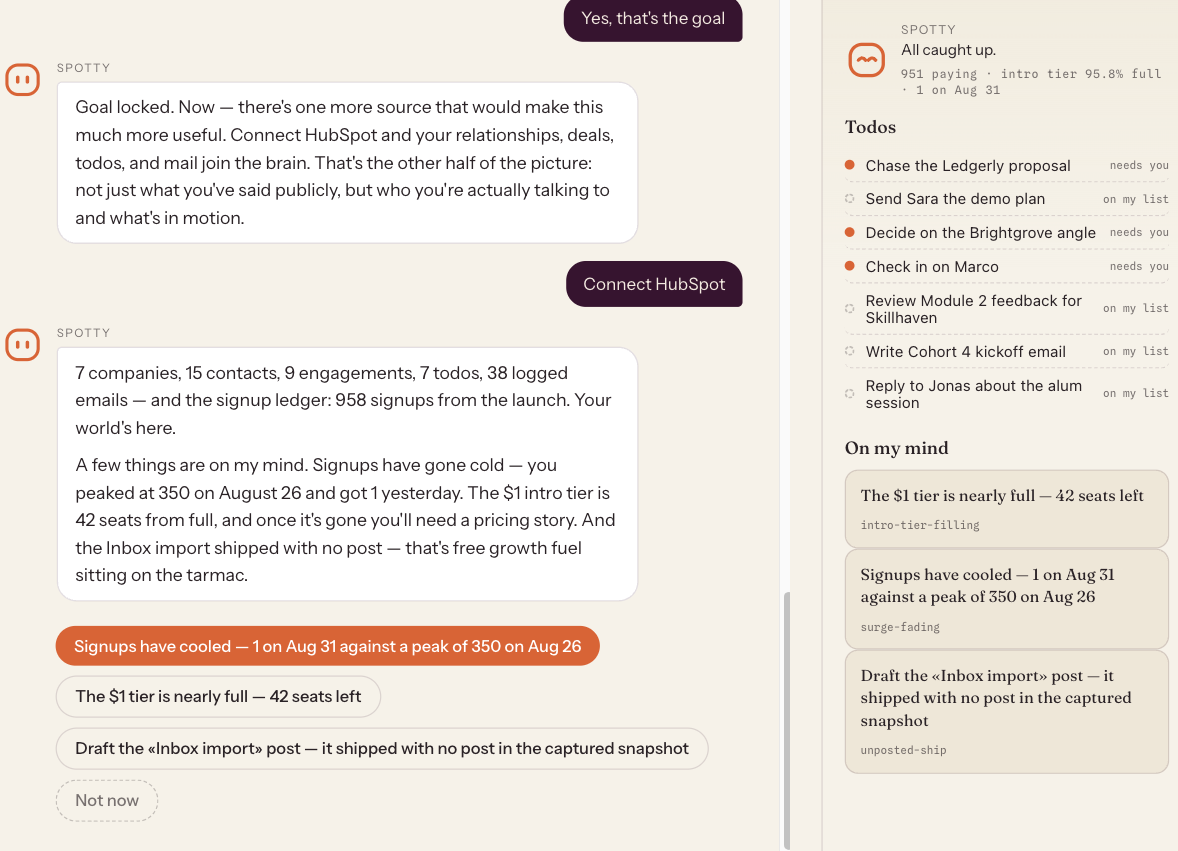
Task: Toggle circle for Review Module 2 feedback todo
Action: click(x=850, y=309)
